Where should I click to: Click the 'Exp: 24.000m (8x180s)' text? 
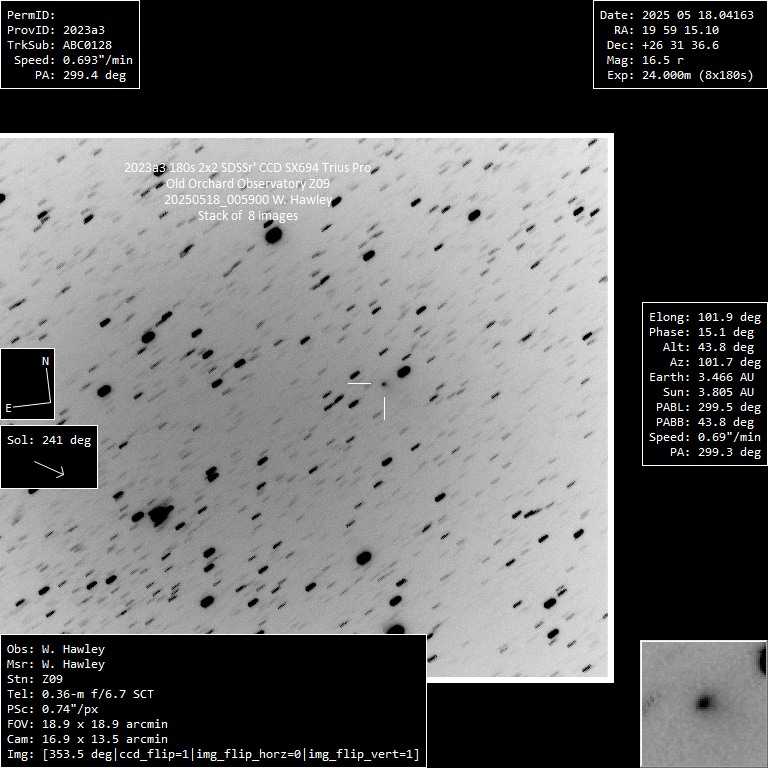click(680, 75)
